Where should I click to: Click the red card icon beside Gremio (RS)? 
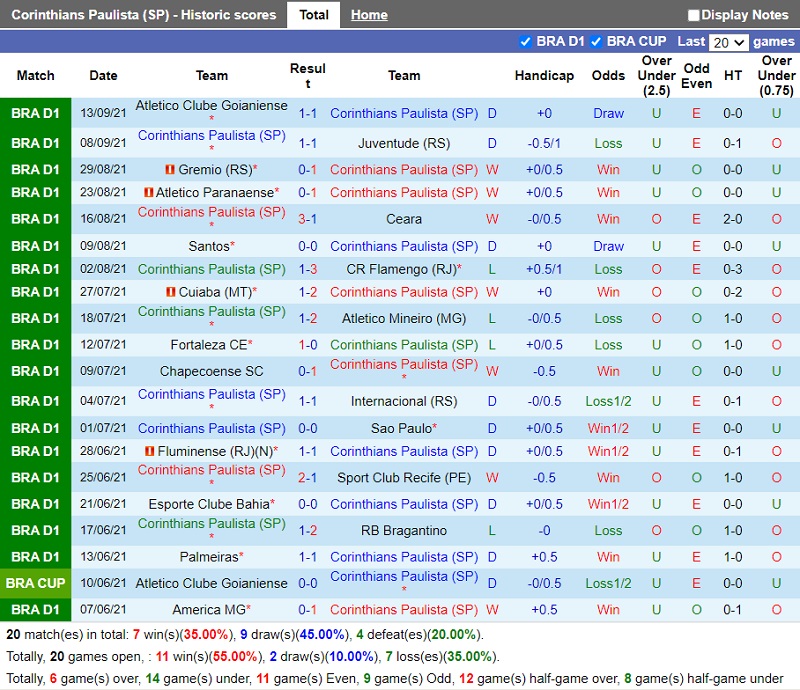coord(170,170)
